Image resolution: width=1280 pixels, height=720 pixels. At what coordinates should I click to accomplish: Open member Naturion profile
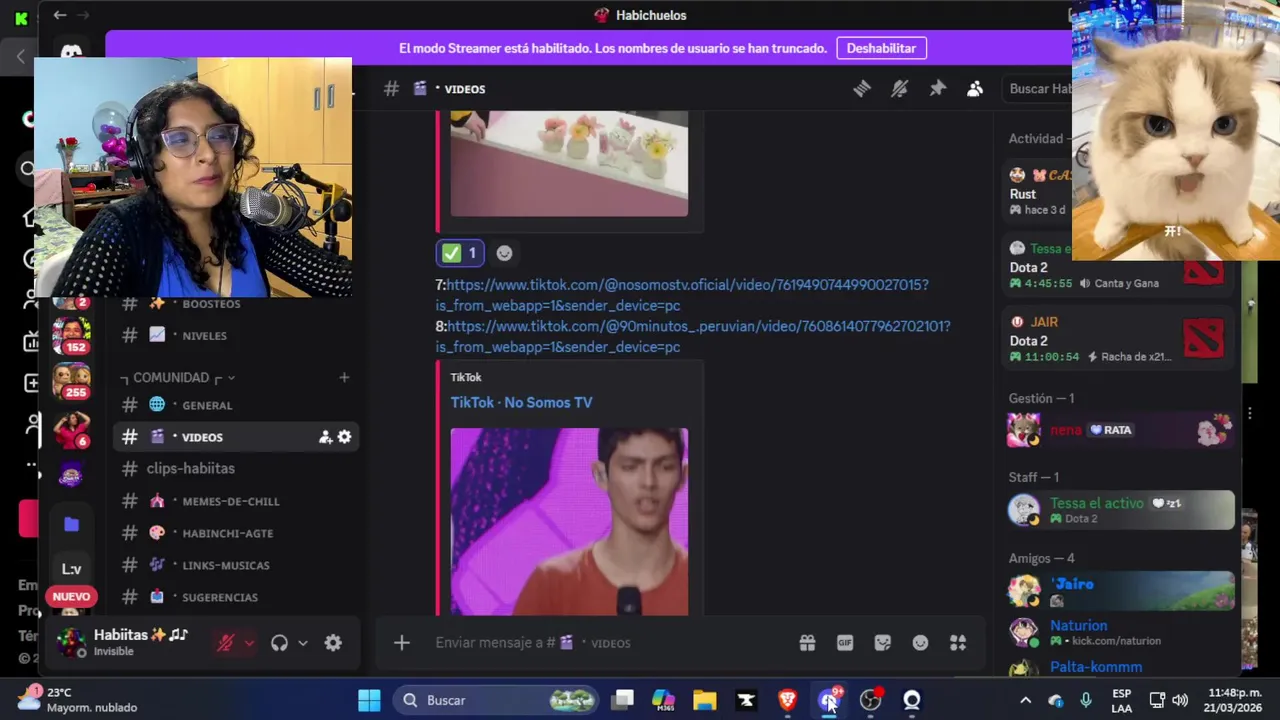click(x=1120, y=632)
